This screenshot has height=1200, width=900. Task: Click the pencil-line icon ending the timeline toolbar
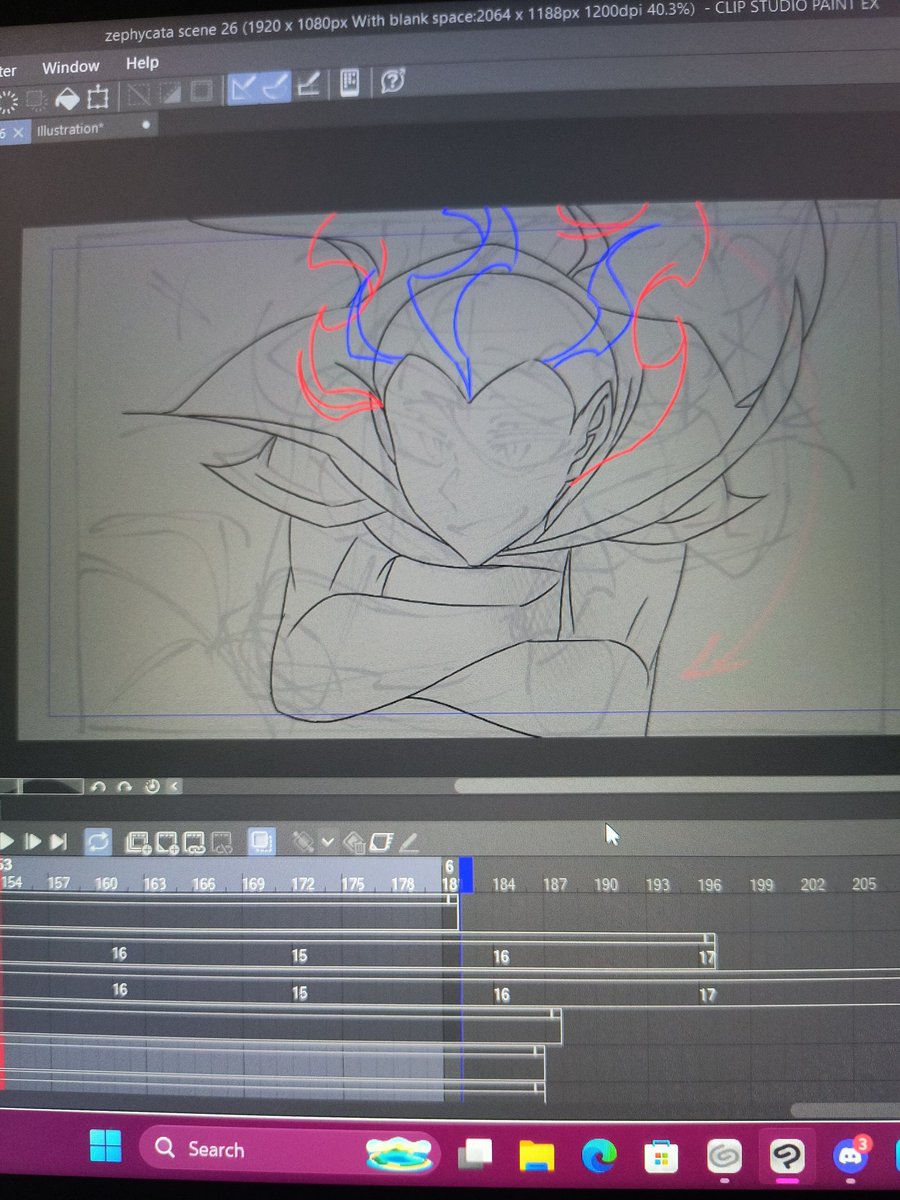click(x=408, y=842)
